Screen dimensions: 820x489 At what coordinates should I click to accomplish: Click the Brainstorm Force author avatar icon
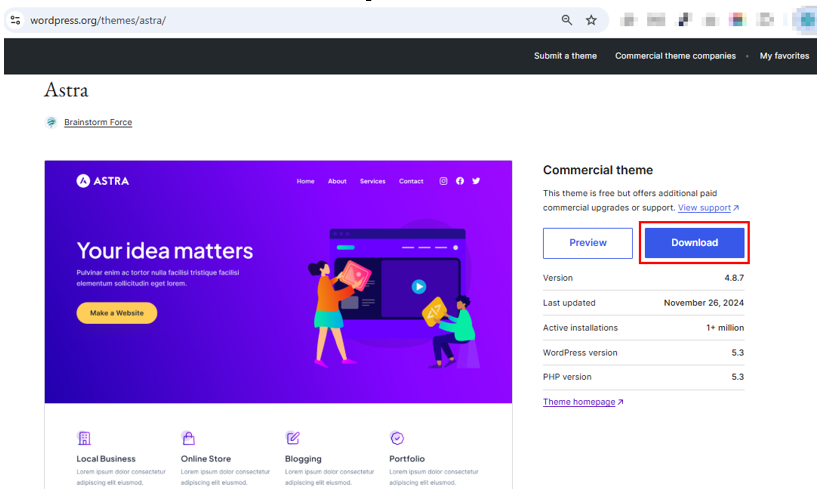pos(51,122)
